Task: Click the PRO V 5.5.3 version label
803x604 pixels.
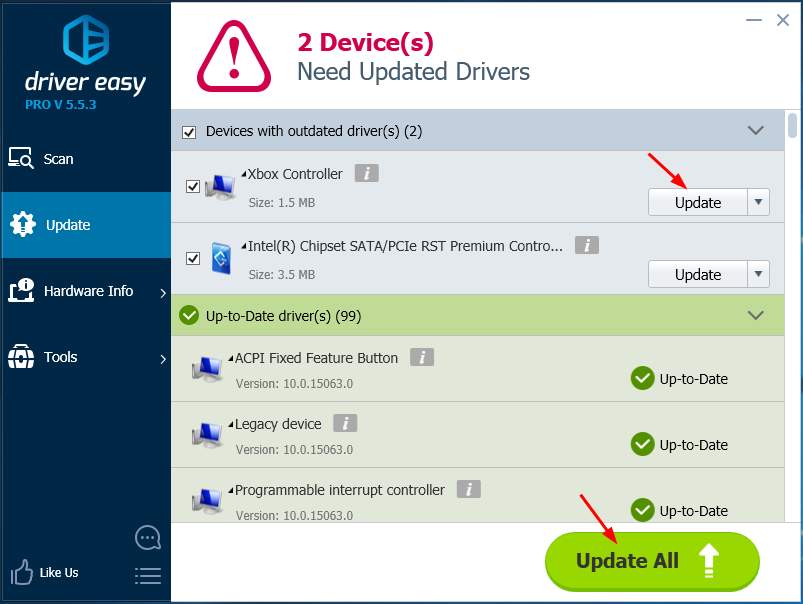Action: 60,105
